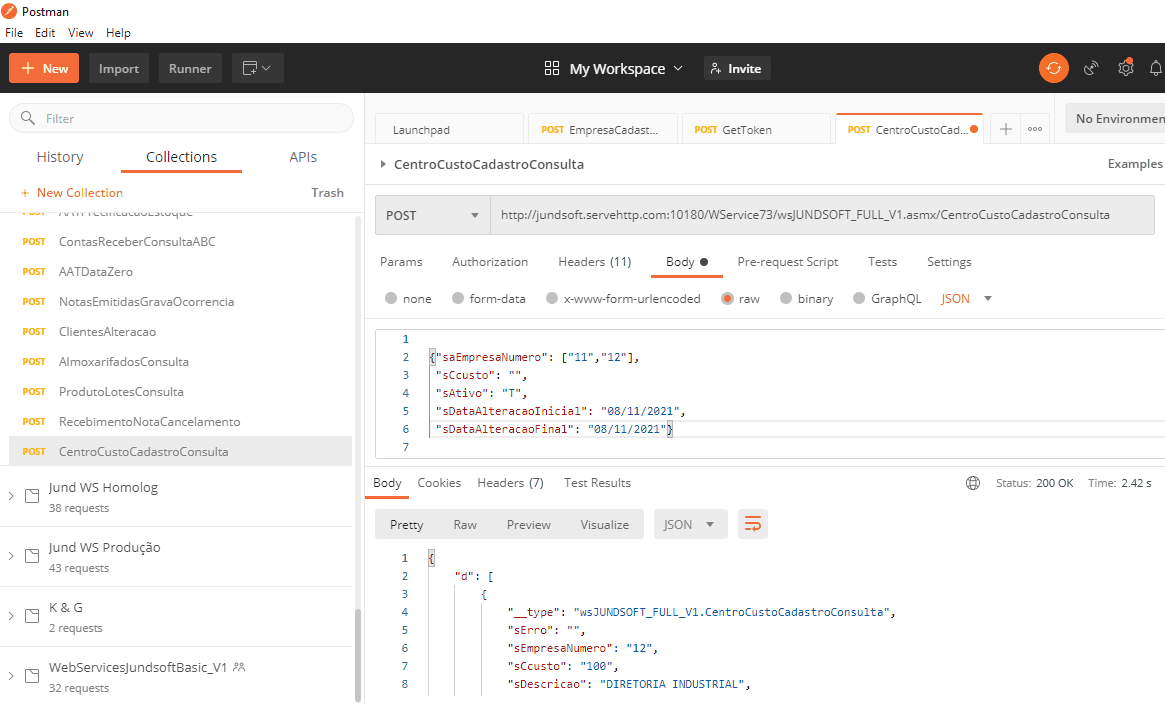
Task: Open the notifications bell icon
Action: (x=1156, y=68)
